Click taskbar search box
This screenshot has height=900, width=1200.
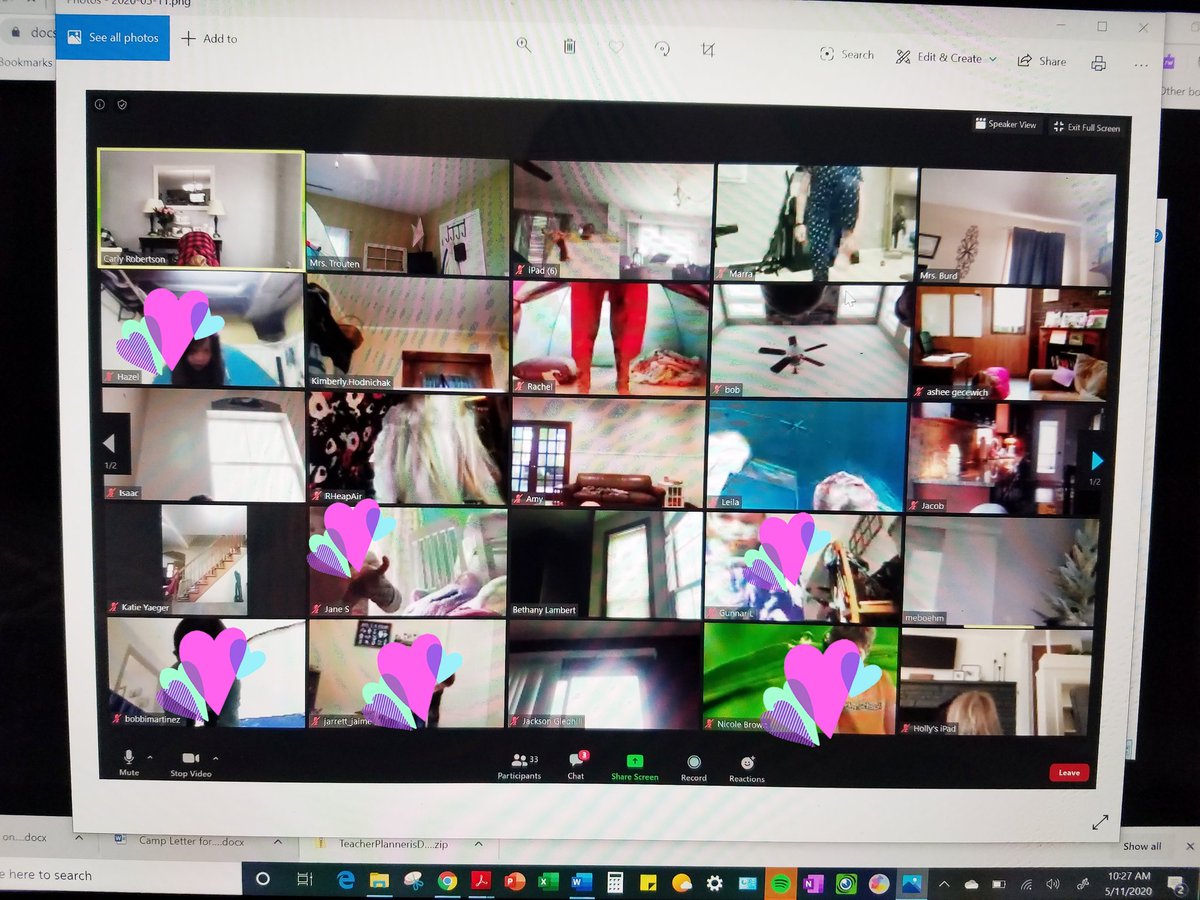click(x=118, y=875)
